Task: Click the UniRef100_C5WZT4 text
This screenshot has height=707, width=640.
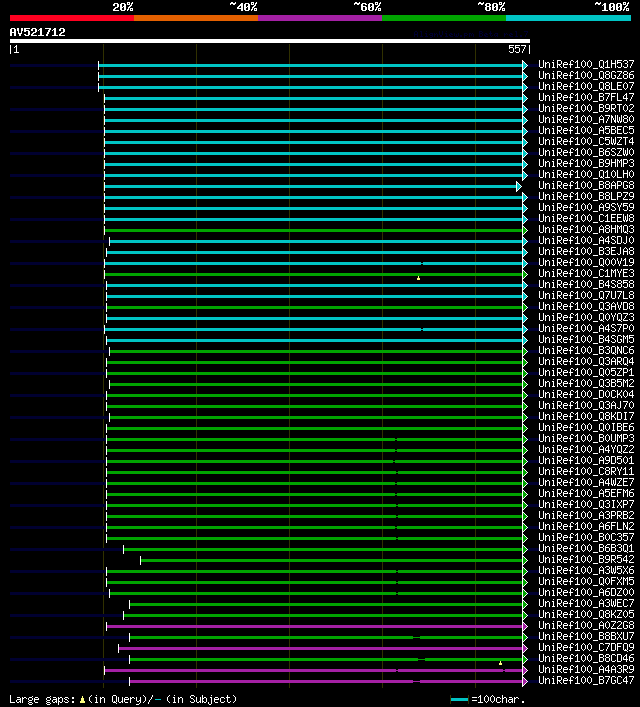Action: pos(586,142)
